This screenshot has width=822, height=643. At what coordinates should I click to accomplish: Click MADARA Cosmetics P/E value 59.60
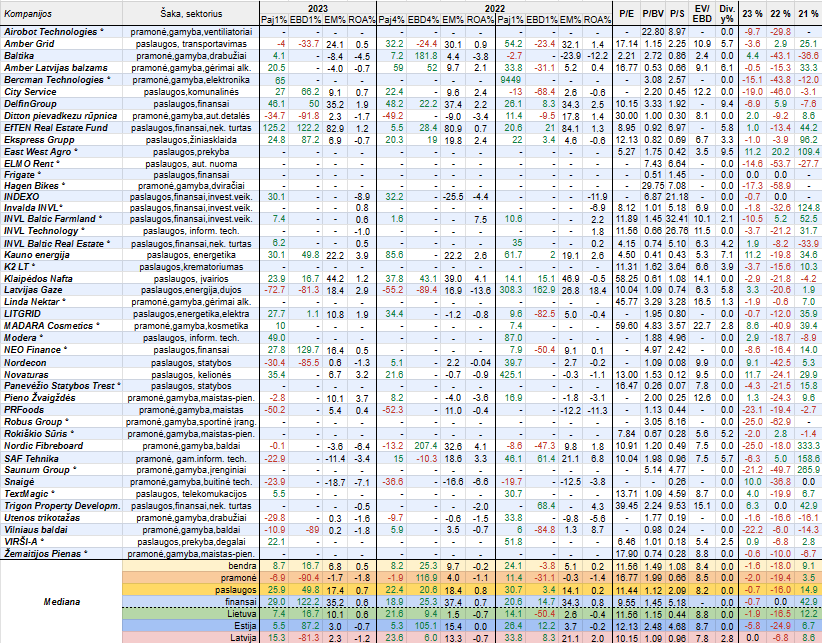(x=626, y=326)
